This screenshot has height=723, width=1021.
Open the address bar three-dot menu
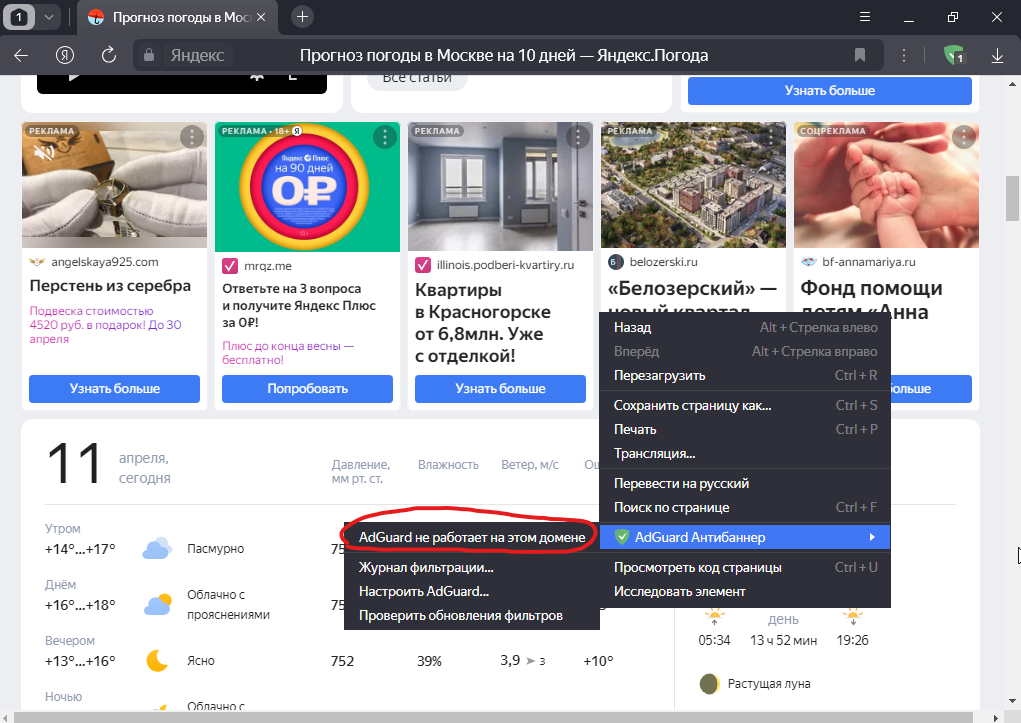pyautogui.click(x=904, y=55)
